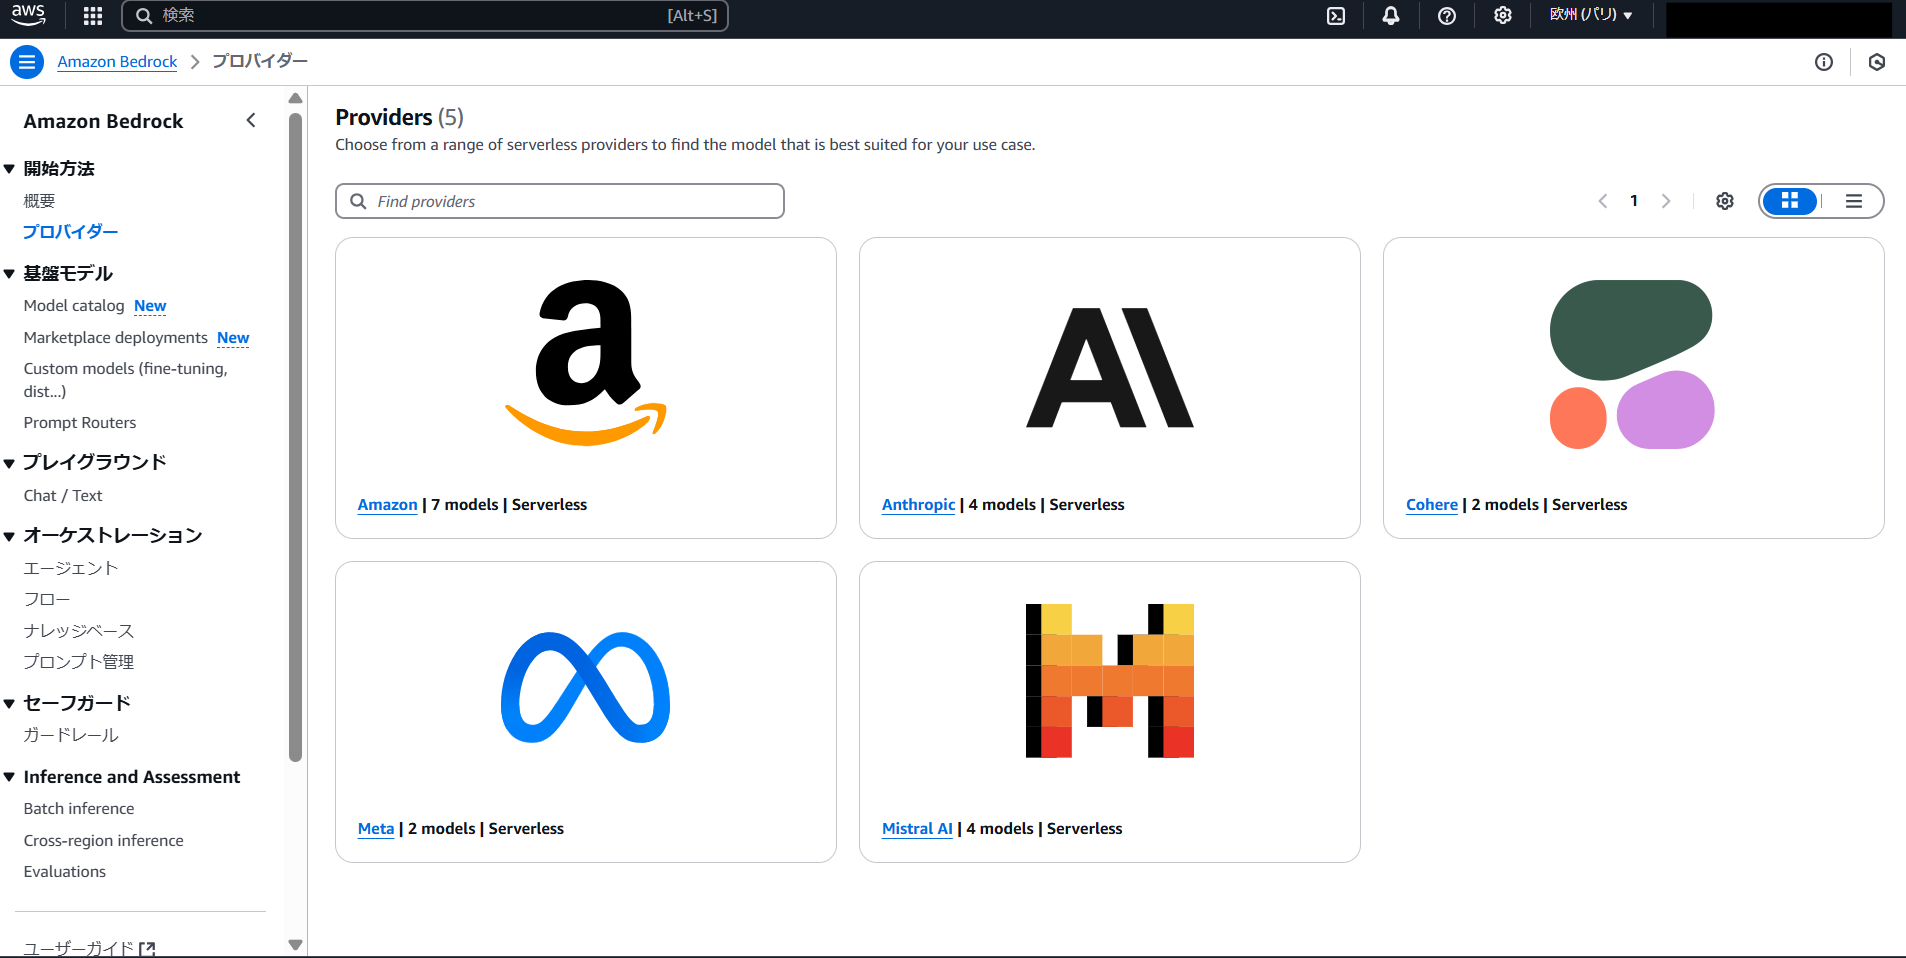Open Cross-region inference sidebar item

coord(104,841)
